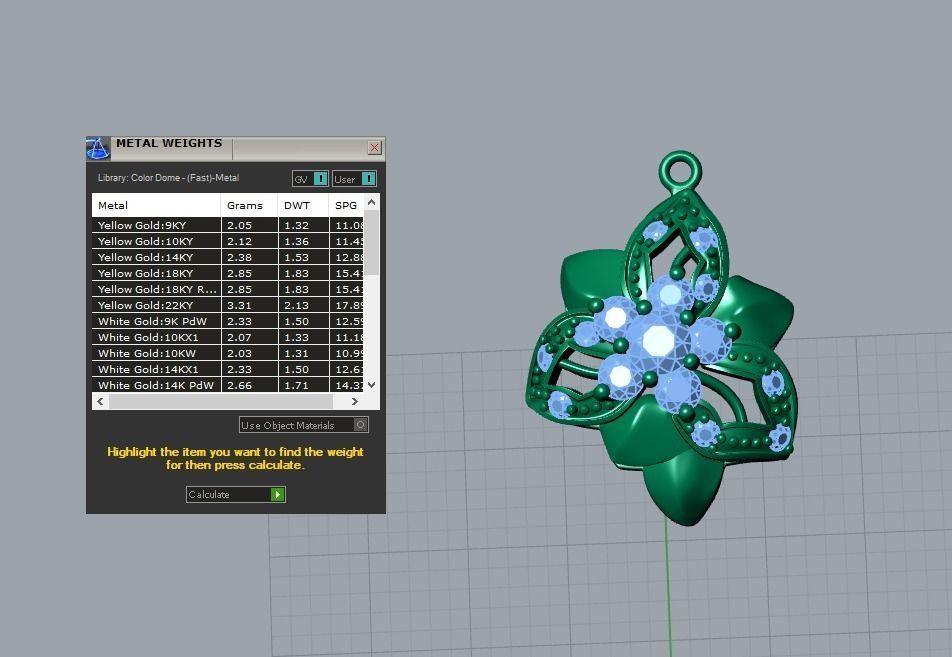Close the Metal Weights panel

point(375,148)
